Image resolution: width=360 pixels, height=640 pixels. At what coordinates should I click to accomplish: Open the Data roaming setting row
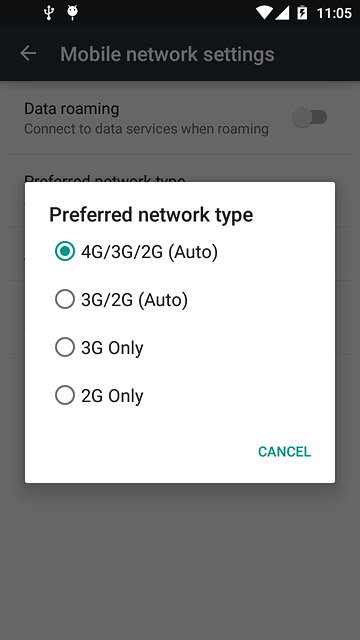click(180, 118)
